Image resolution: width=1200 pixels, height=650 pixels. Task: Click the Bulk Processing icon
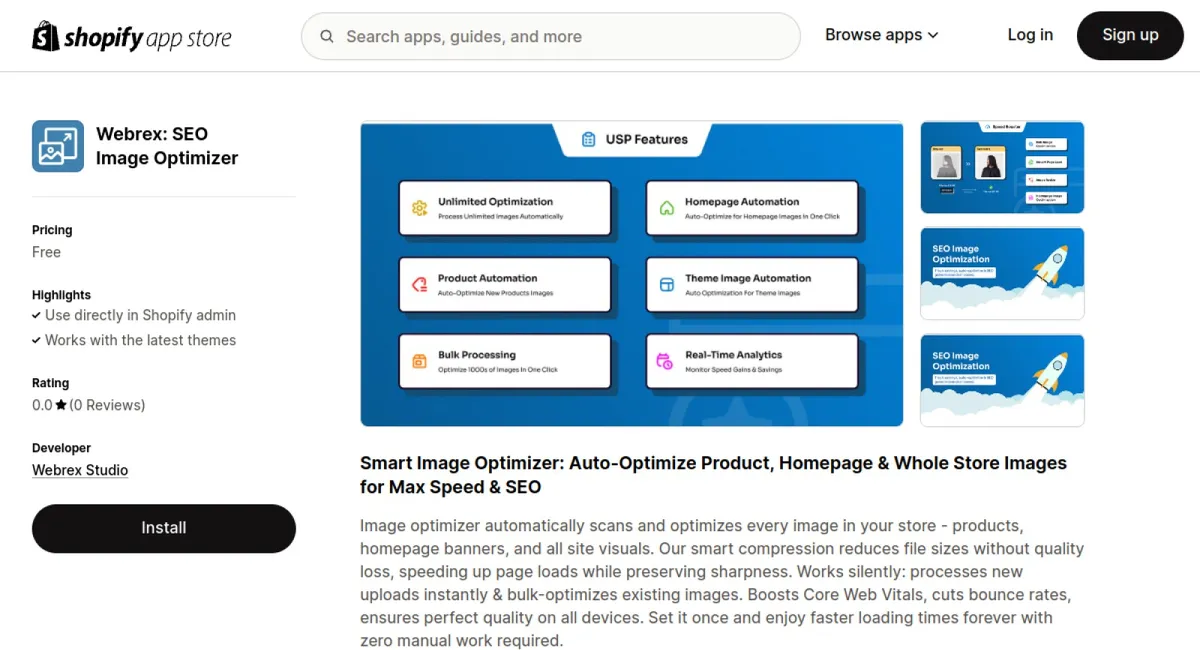click(x=420, y=362)
